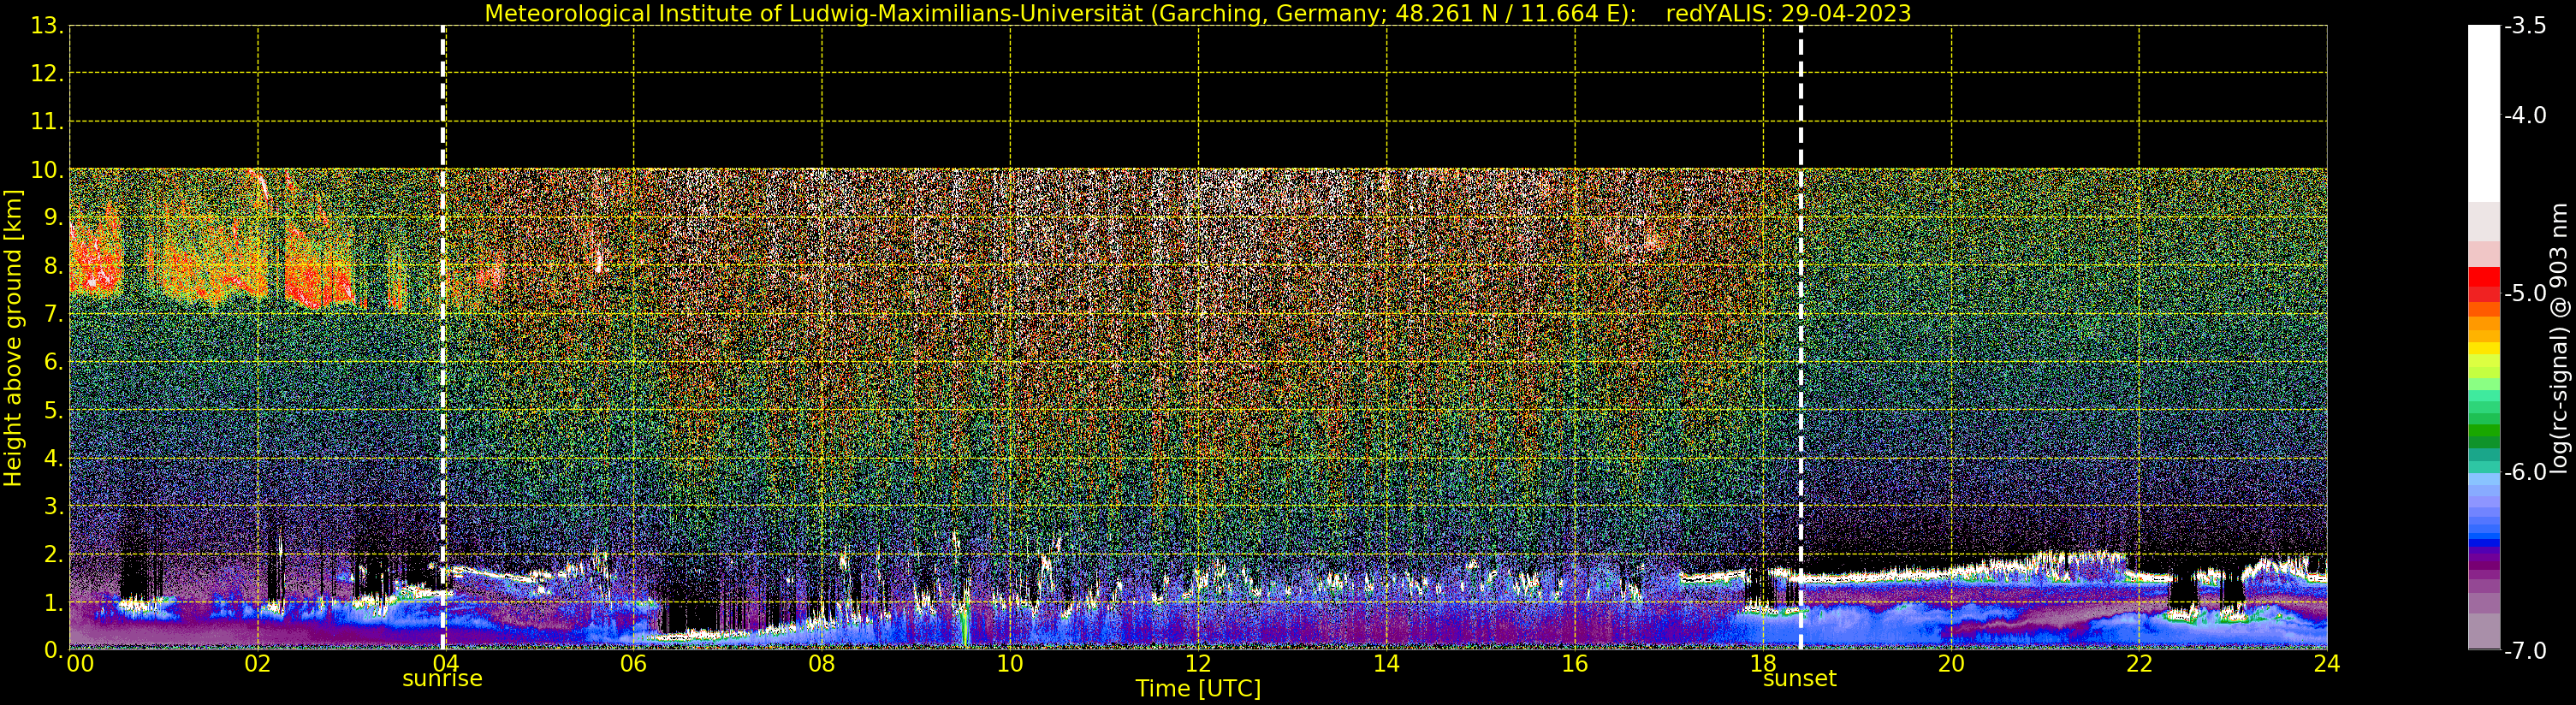
Task: Click the '4.' height axis tick label
Action: tap(54, 458)
